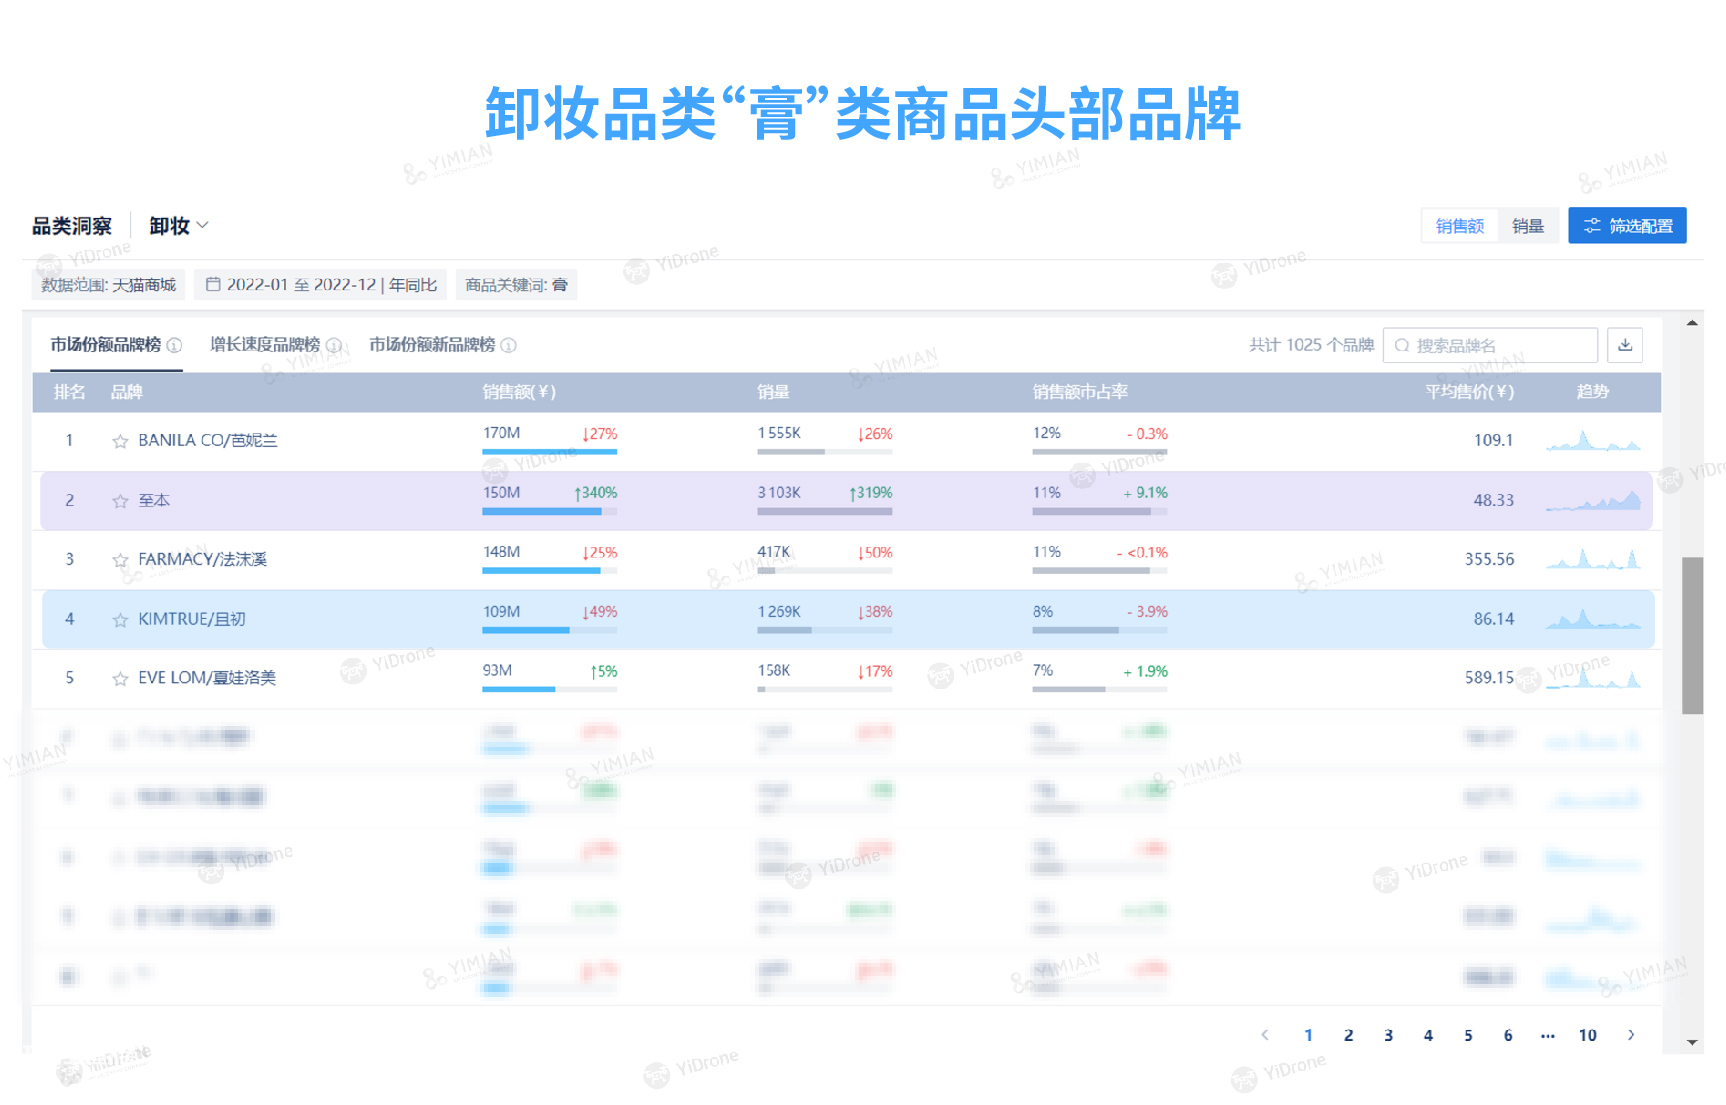Image resolution: width=1726 pixels, height=1105 pixels.
Task: Click the vertical scrollbar thumb
Action: pyautogui.click(x=1692, y=635)
